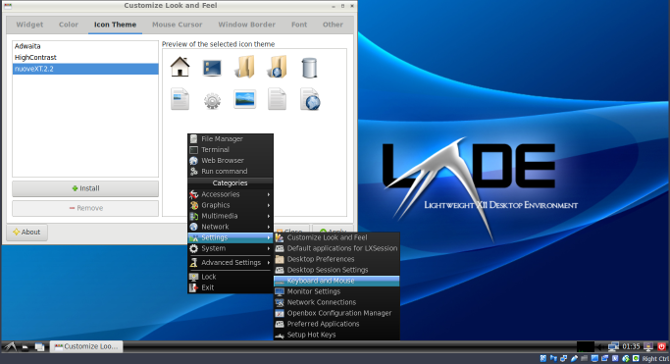Select Exit in the menu
This screenshot has height=364, width=670.
[230, 288]
